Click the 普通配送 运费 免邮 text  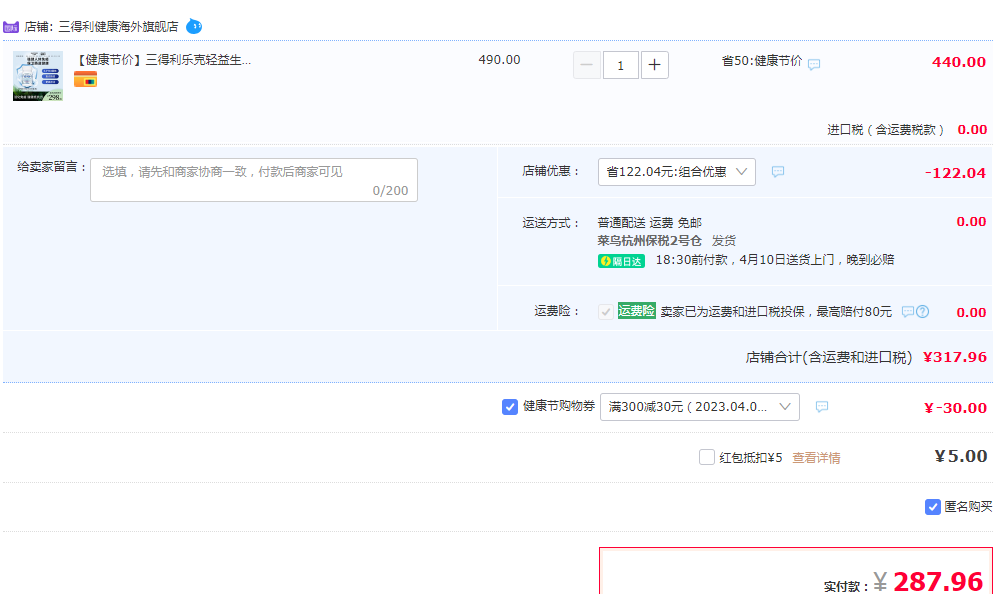point(649,223)
